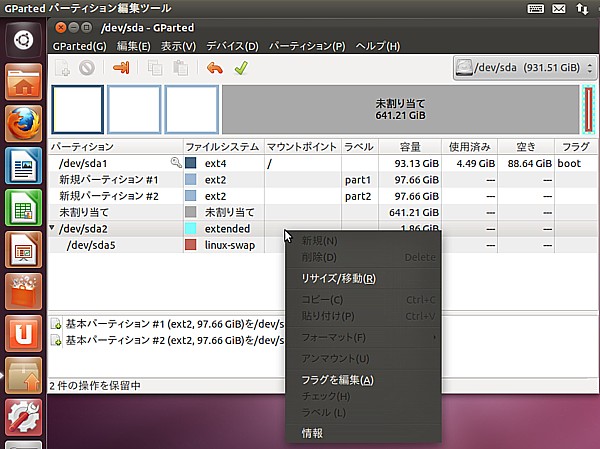Click the paste partition toolbar icon
This screenshot has height=449, width=600.
pyautogui.click(x=180, y=68)
